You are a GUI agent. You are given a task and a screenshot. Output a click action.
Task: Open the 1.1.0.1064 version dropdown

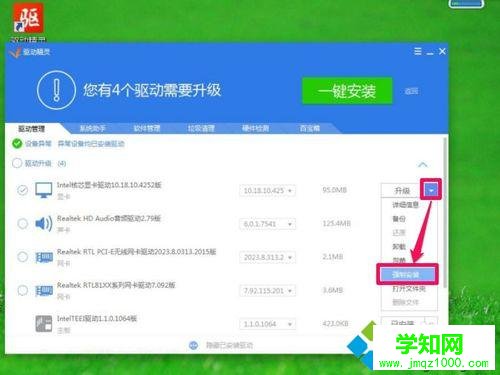coord(267,324)
